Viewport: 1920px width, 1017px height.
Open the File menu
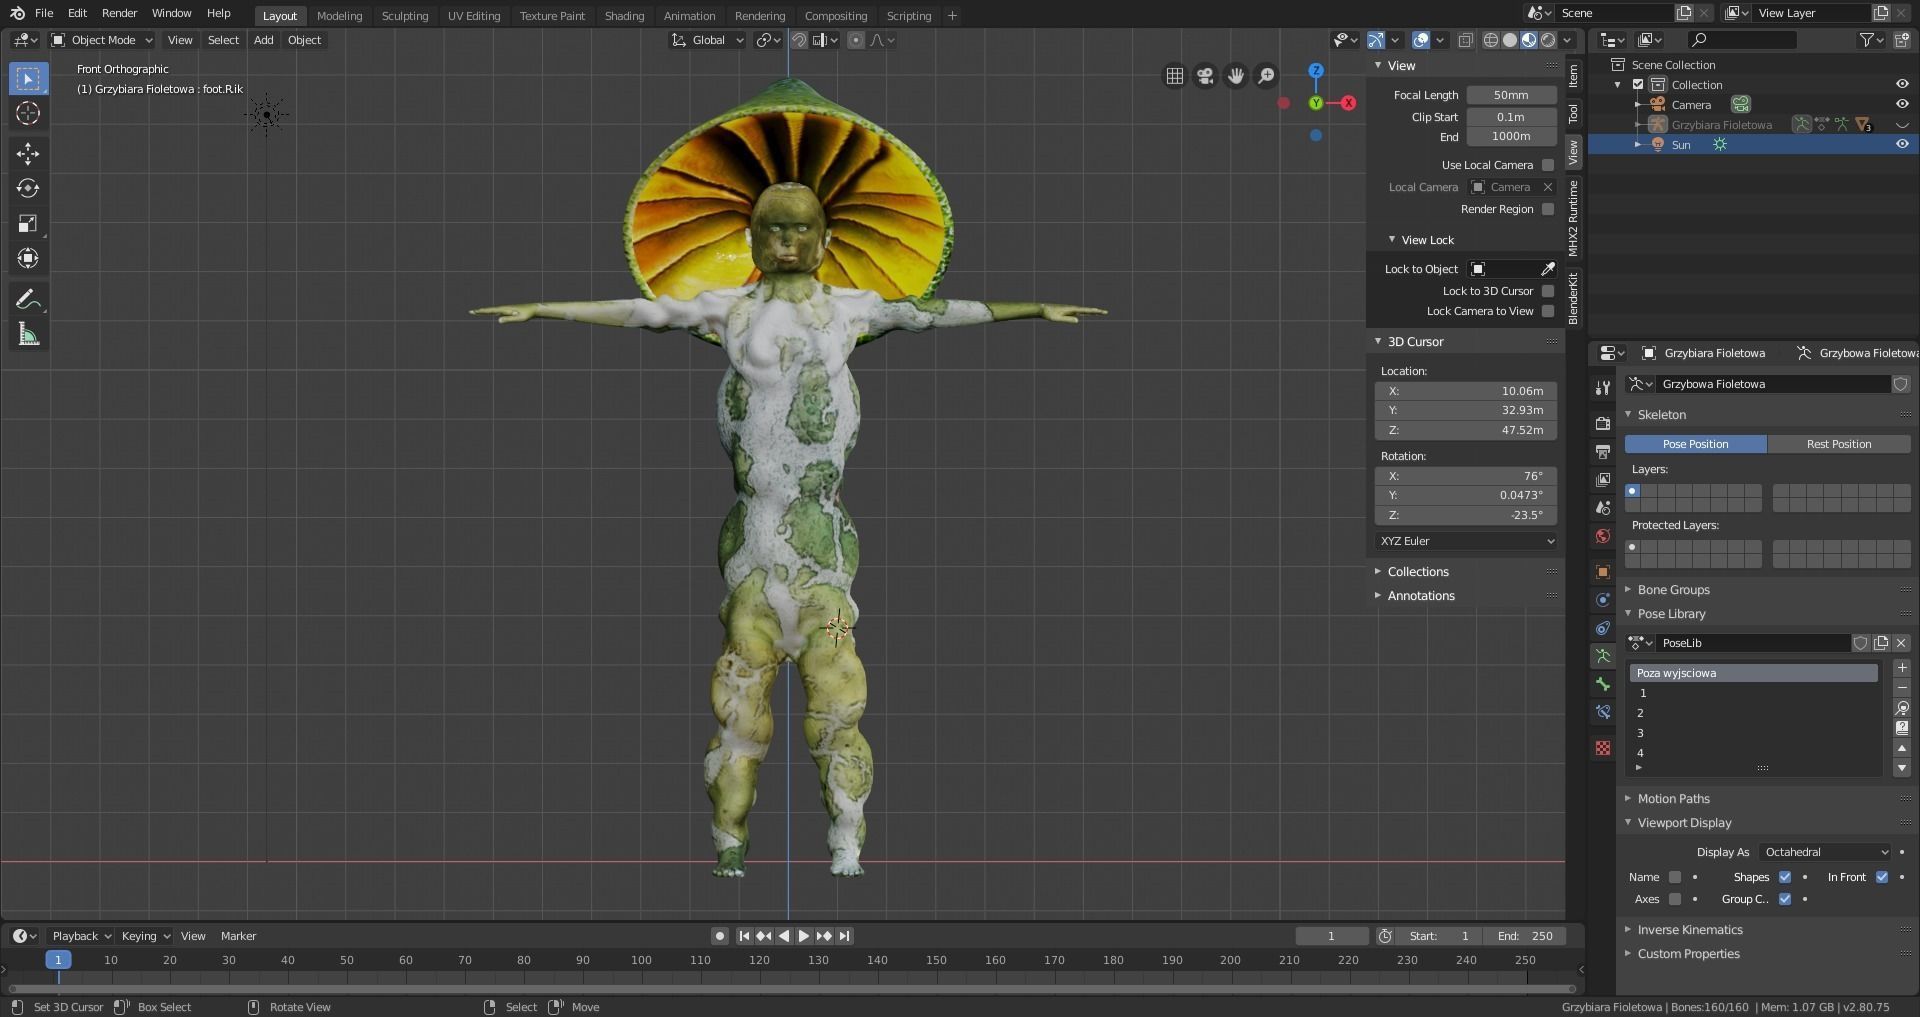coord(44,13)
